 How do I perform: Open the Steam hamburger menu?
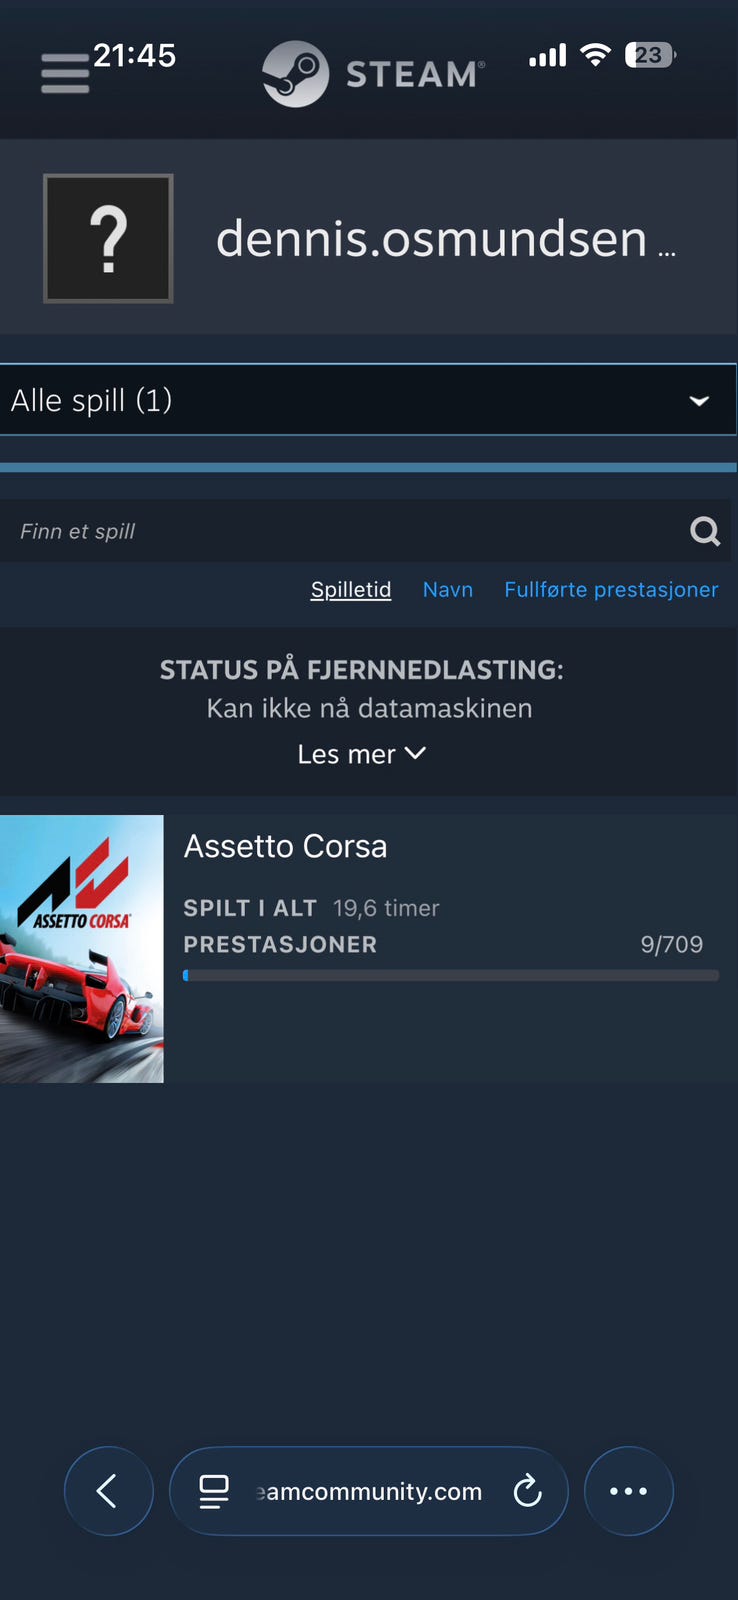click(x=65, y=74)
